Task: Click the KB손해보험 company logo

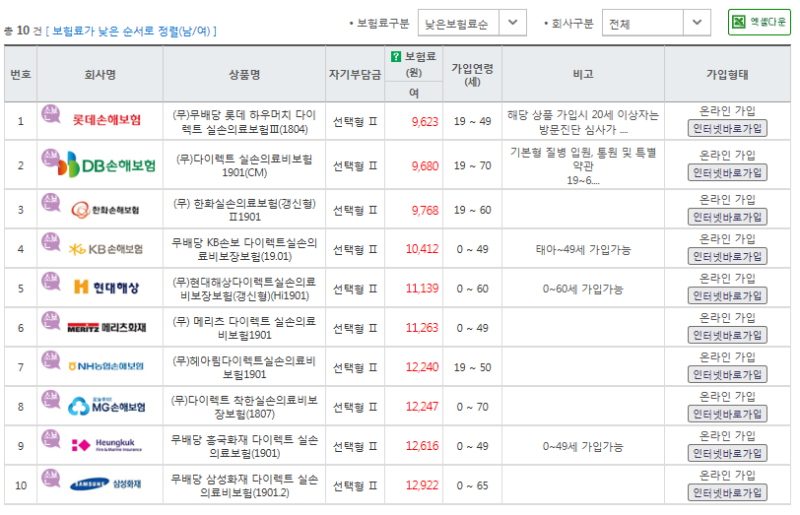Action: click(106, 249)
